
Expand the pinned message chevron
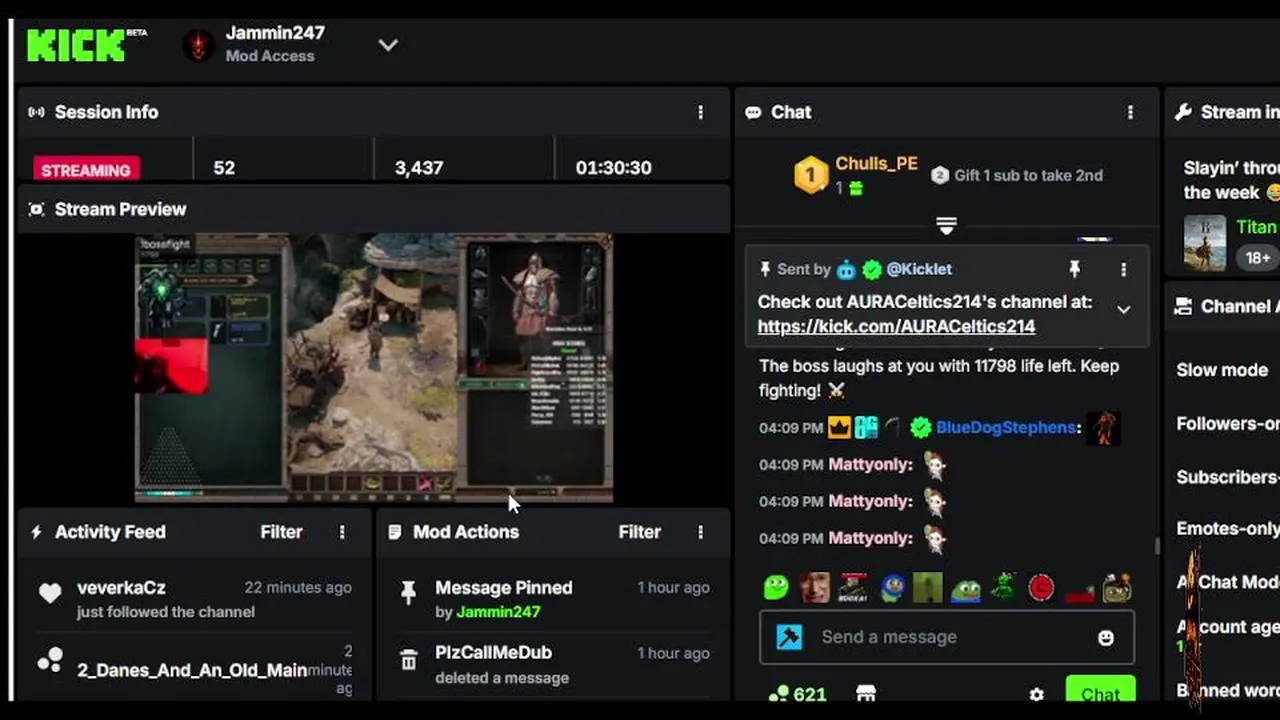click(x=1124, y=309)
